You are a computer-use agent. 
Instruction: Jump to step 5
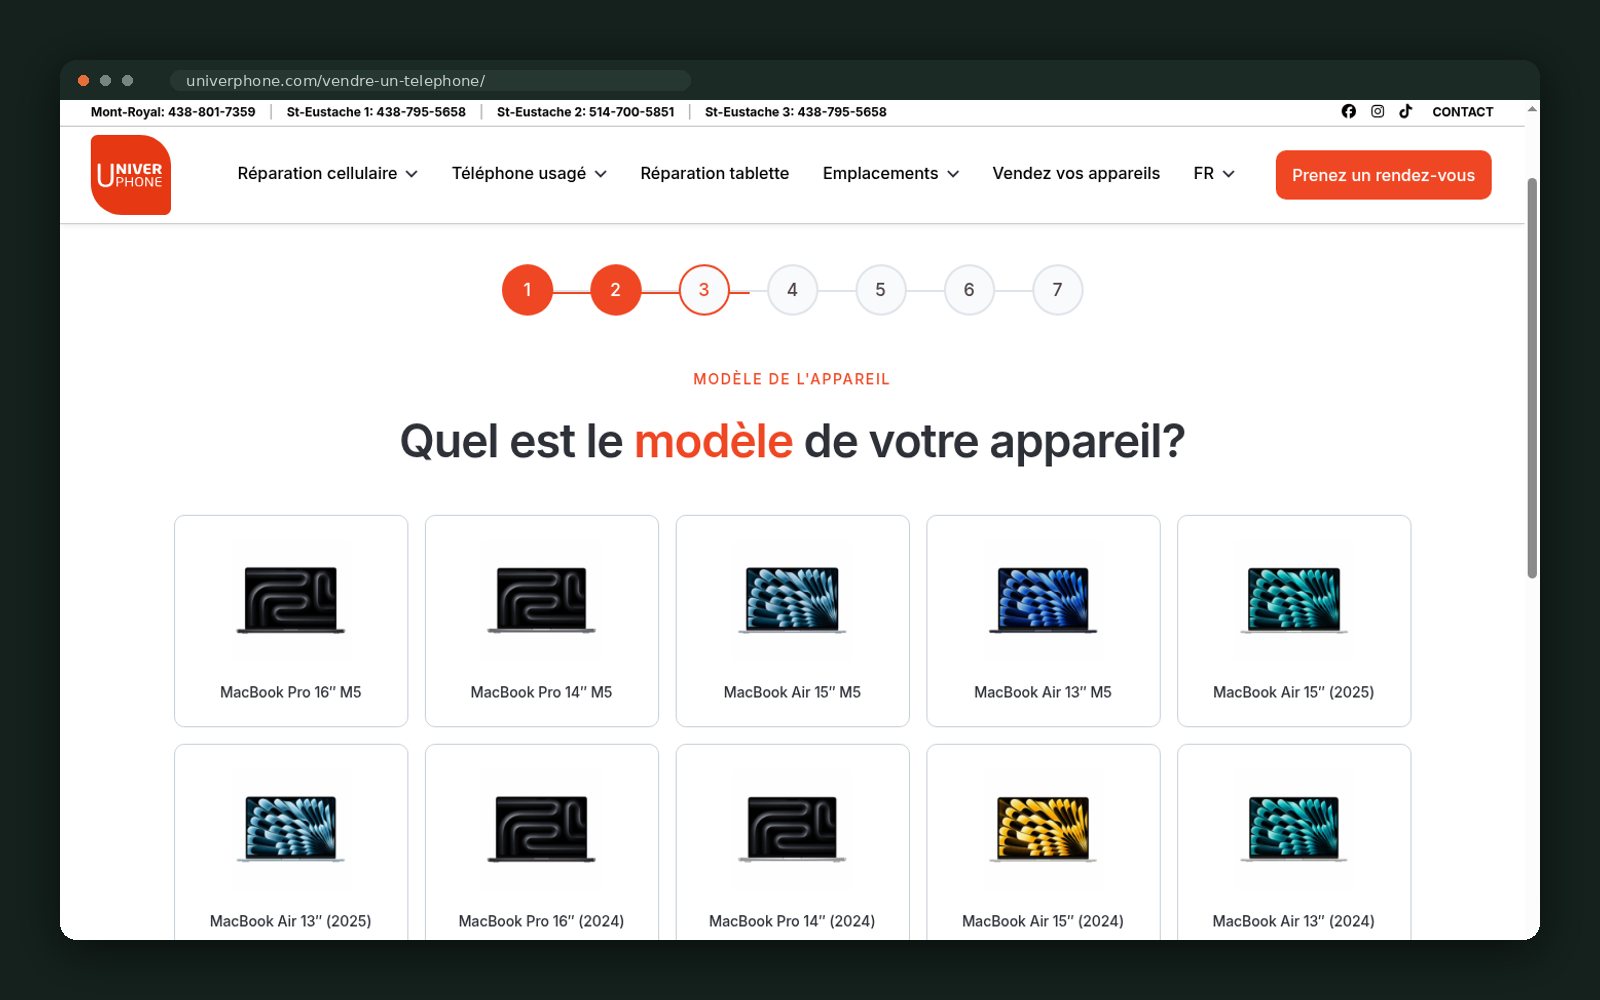(x=880, y=290)
